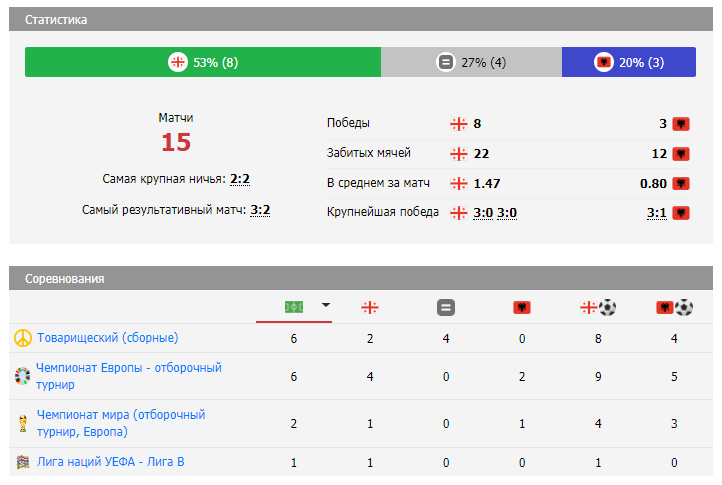Click the icon beside Лига наций УЕФА
Viewport: 722px width, 485px height.
(22, 462)
